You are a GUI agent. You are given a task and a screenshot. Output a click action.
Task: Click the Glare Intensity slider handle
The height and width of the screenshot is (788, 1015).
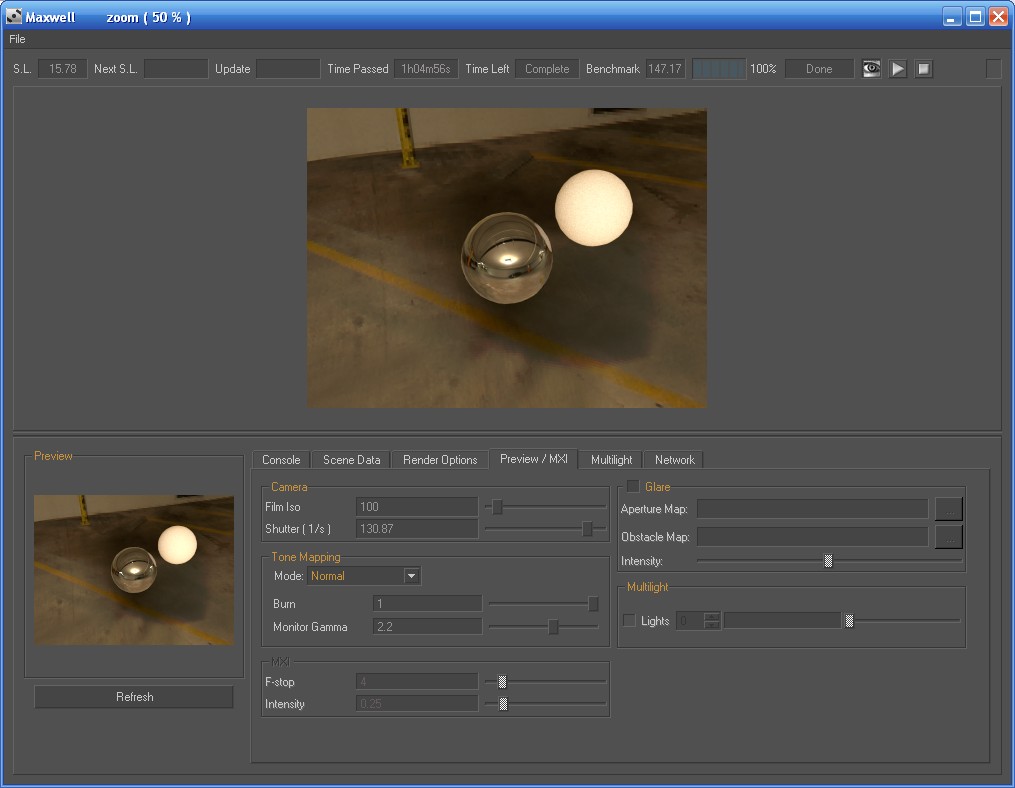click(828, 561)
